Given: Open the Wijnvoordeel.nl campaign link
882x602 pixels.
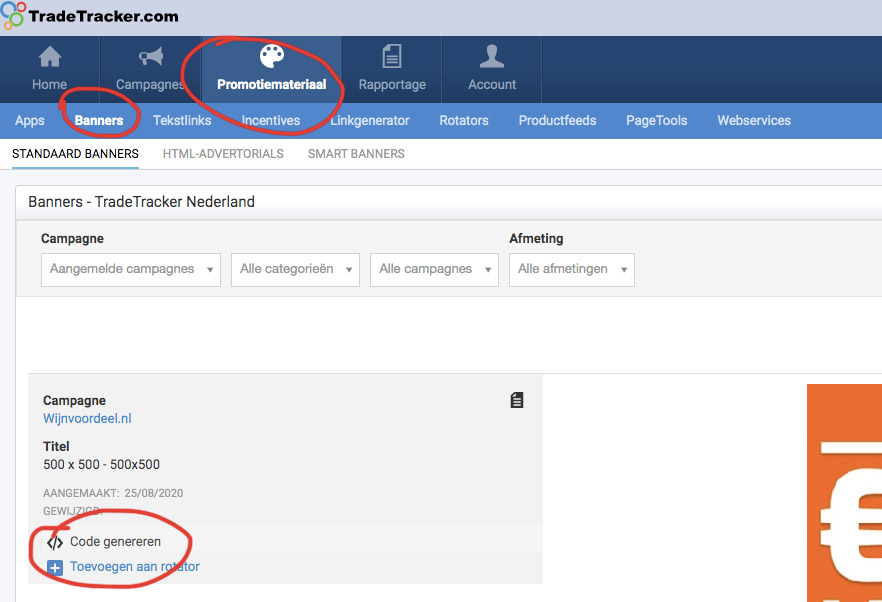Looking at the screenshot, I should coord(87,418).
